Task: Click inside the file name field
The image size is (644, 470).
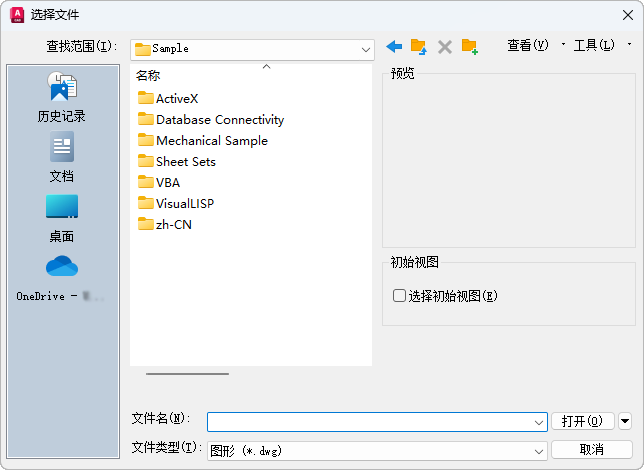Action: (x=370, y=422)
